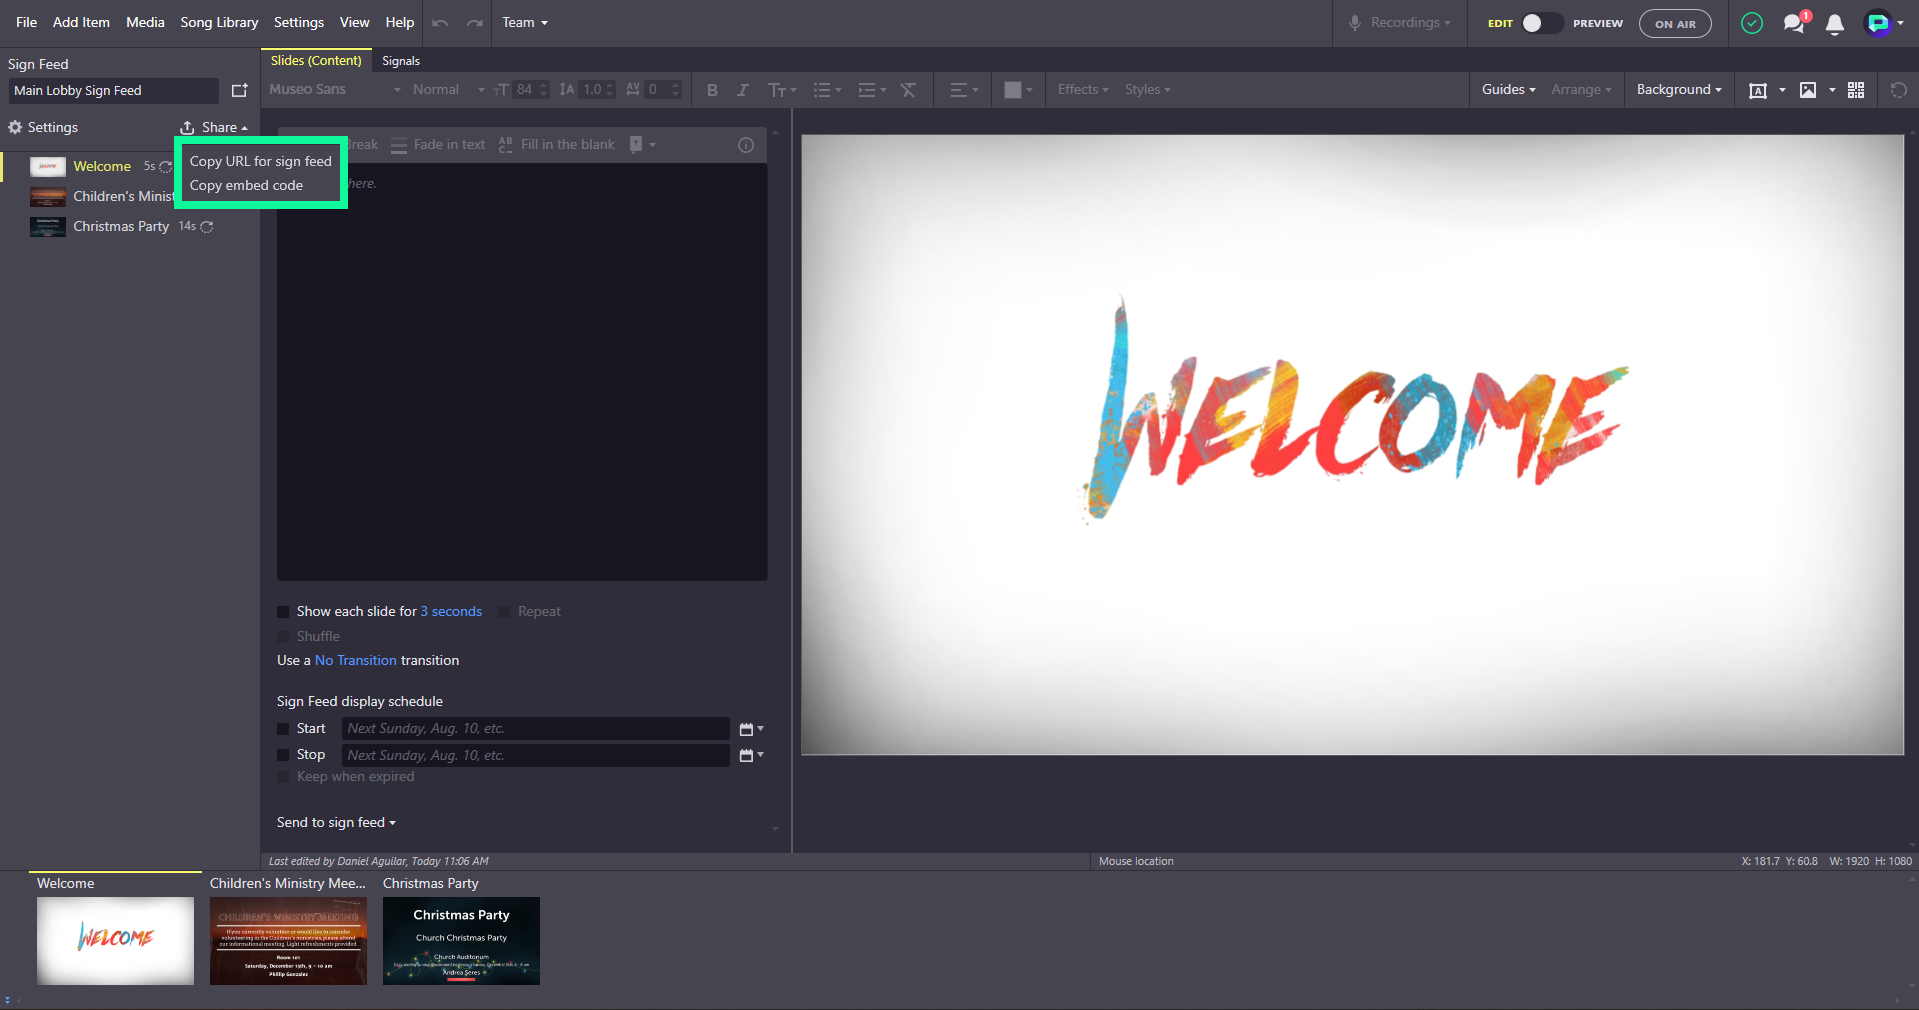1919x1010 pixels.
Task: Open the Recordings dropdown
Action: tap(1399, 23)
